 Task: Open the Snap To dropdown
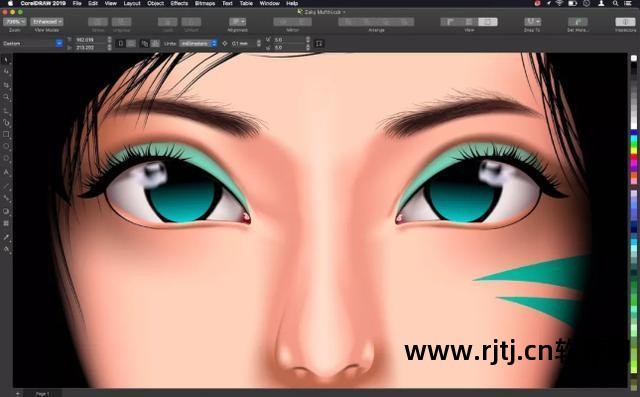(x=532, y=22)
